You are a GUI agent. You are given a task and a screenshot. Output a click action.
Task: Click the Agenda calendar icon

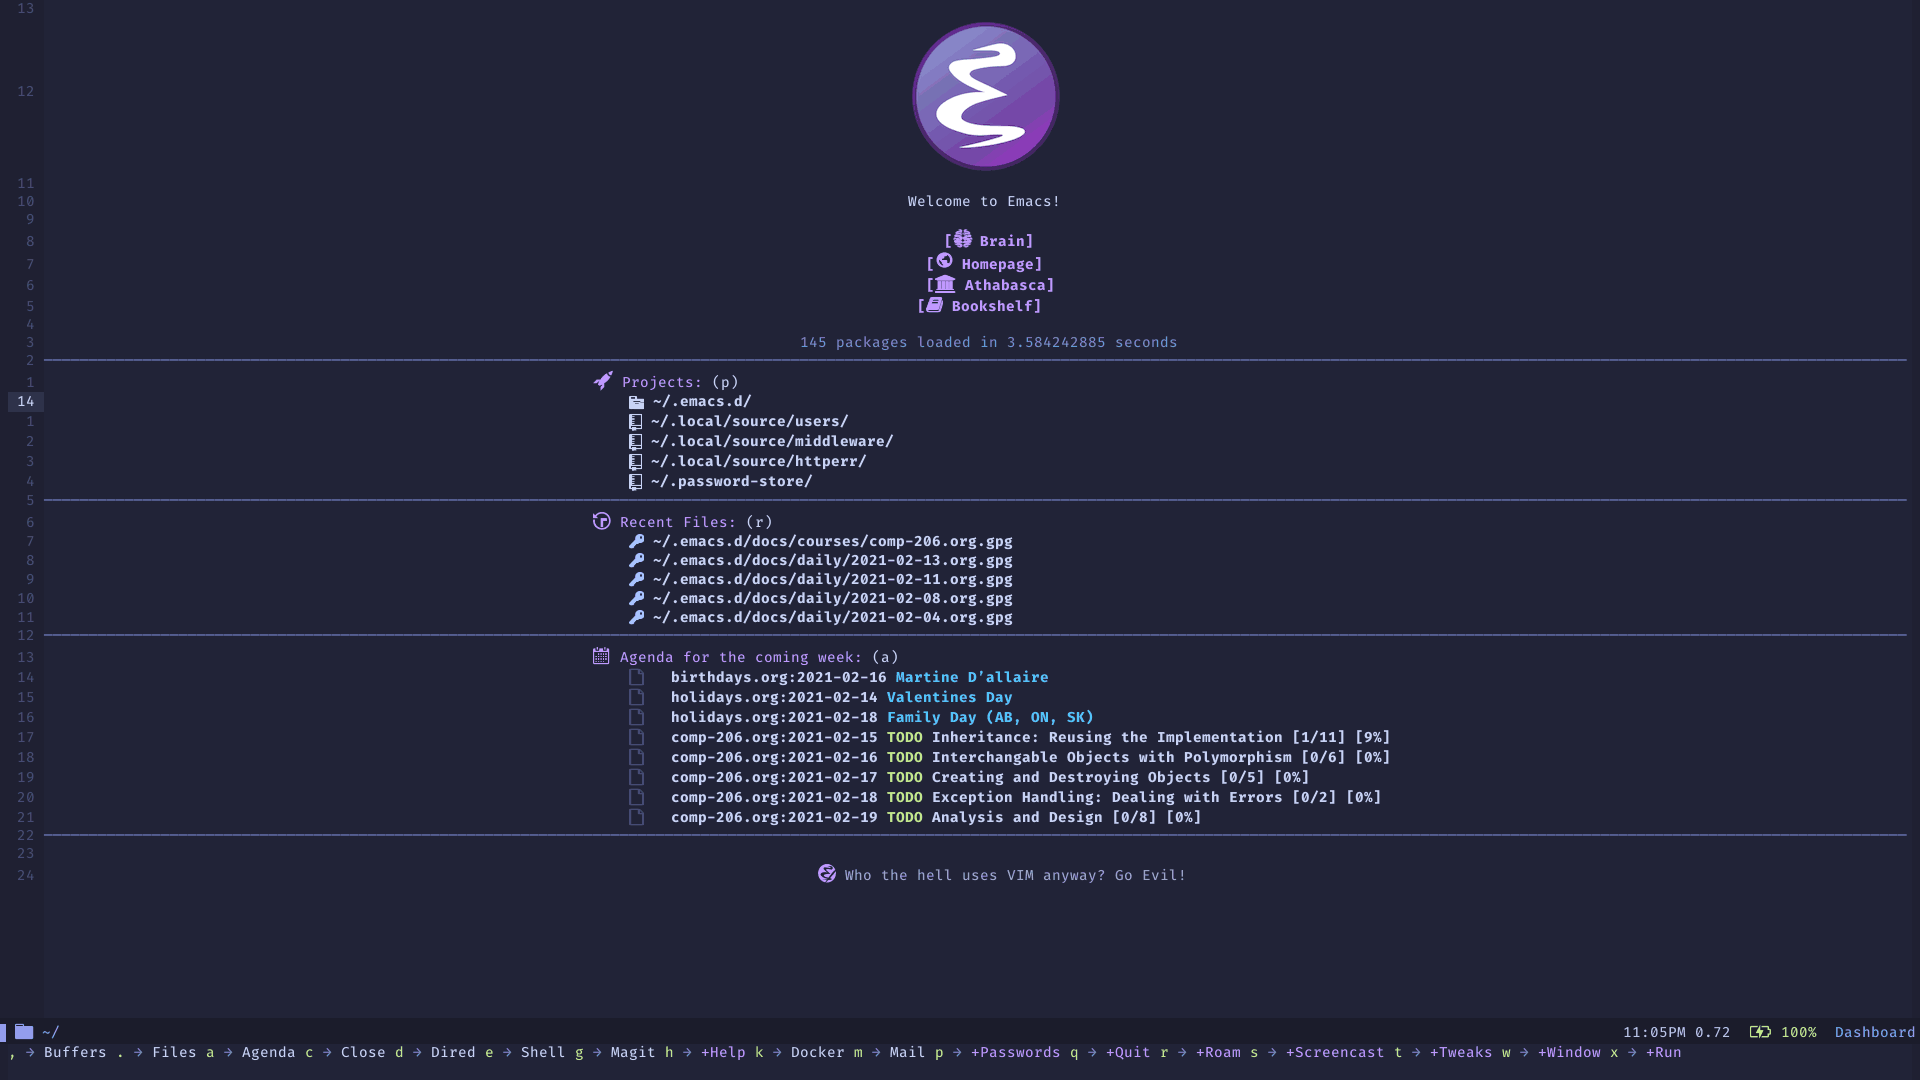(x=600, y=655)
